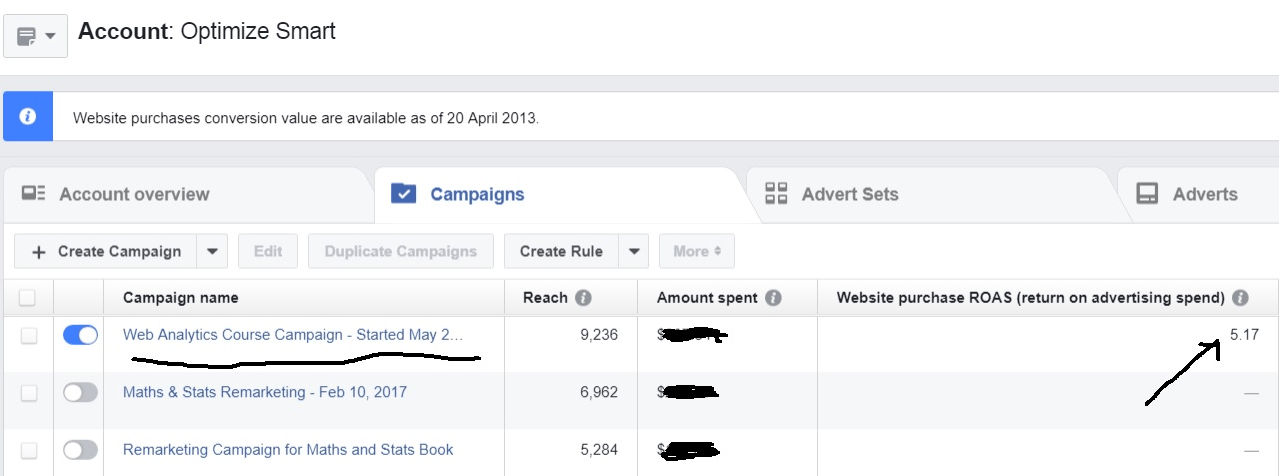Tick the select-all campaigns header checkbox
1279x476 pixels.
[x=28, y=298]
